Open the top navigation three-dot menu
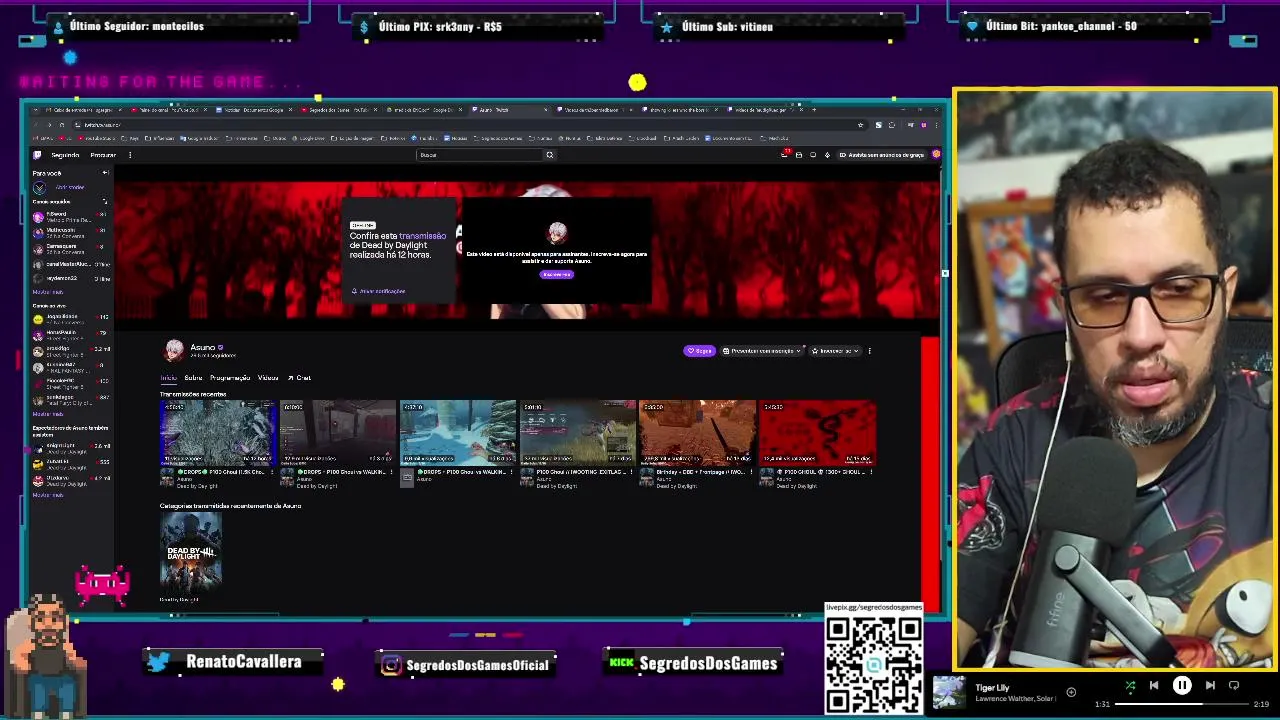The height and width of the screenshot is (720, 1280). point(129,155)
